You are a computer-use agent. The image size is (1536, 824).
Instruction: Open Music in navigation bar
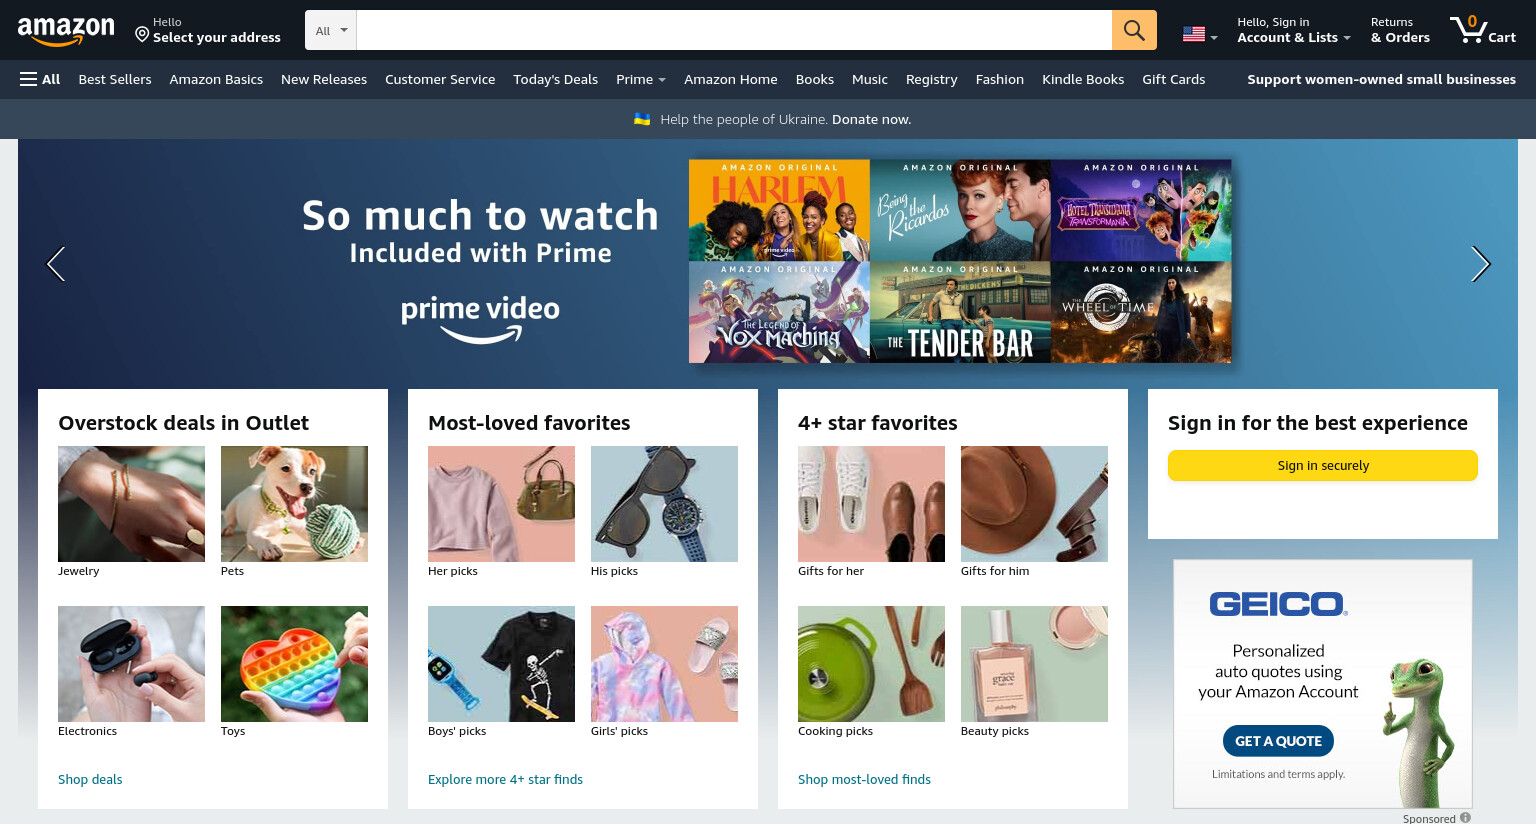click(869, 79)
